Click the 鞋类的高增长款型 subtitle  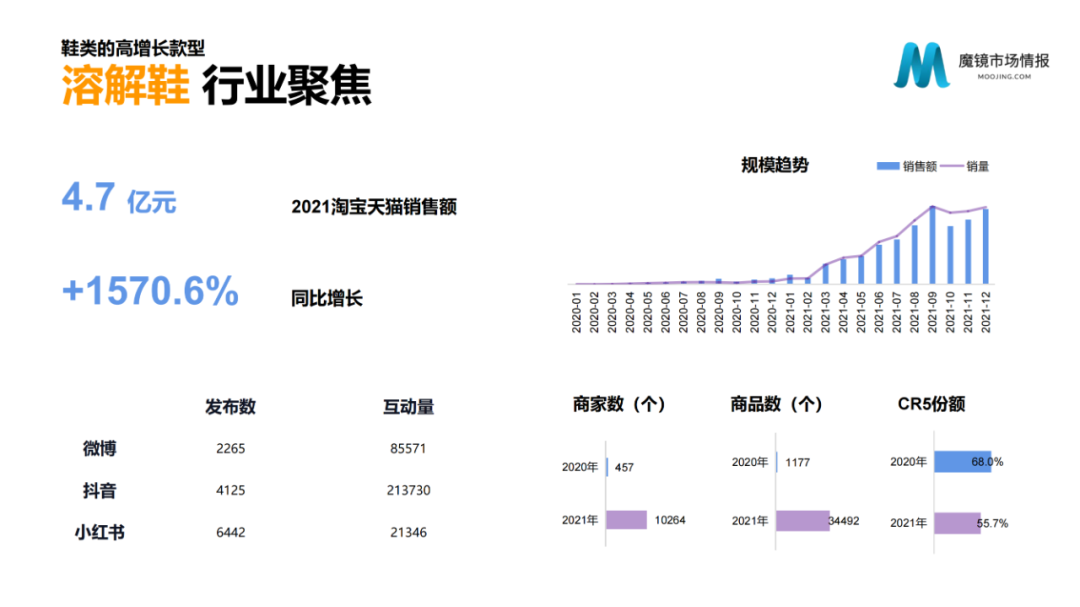pos(133,48)
